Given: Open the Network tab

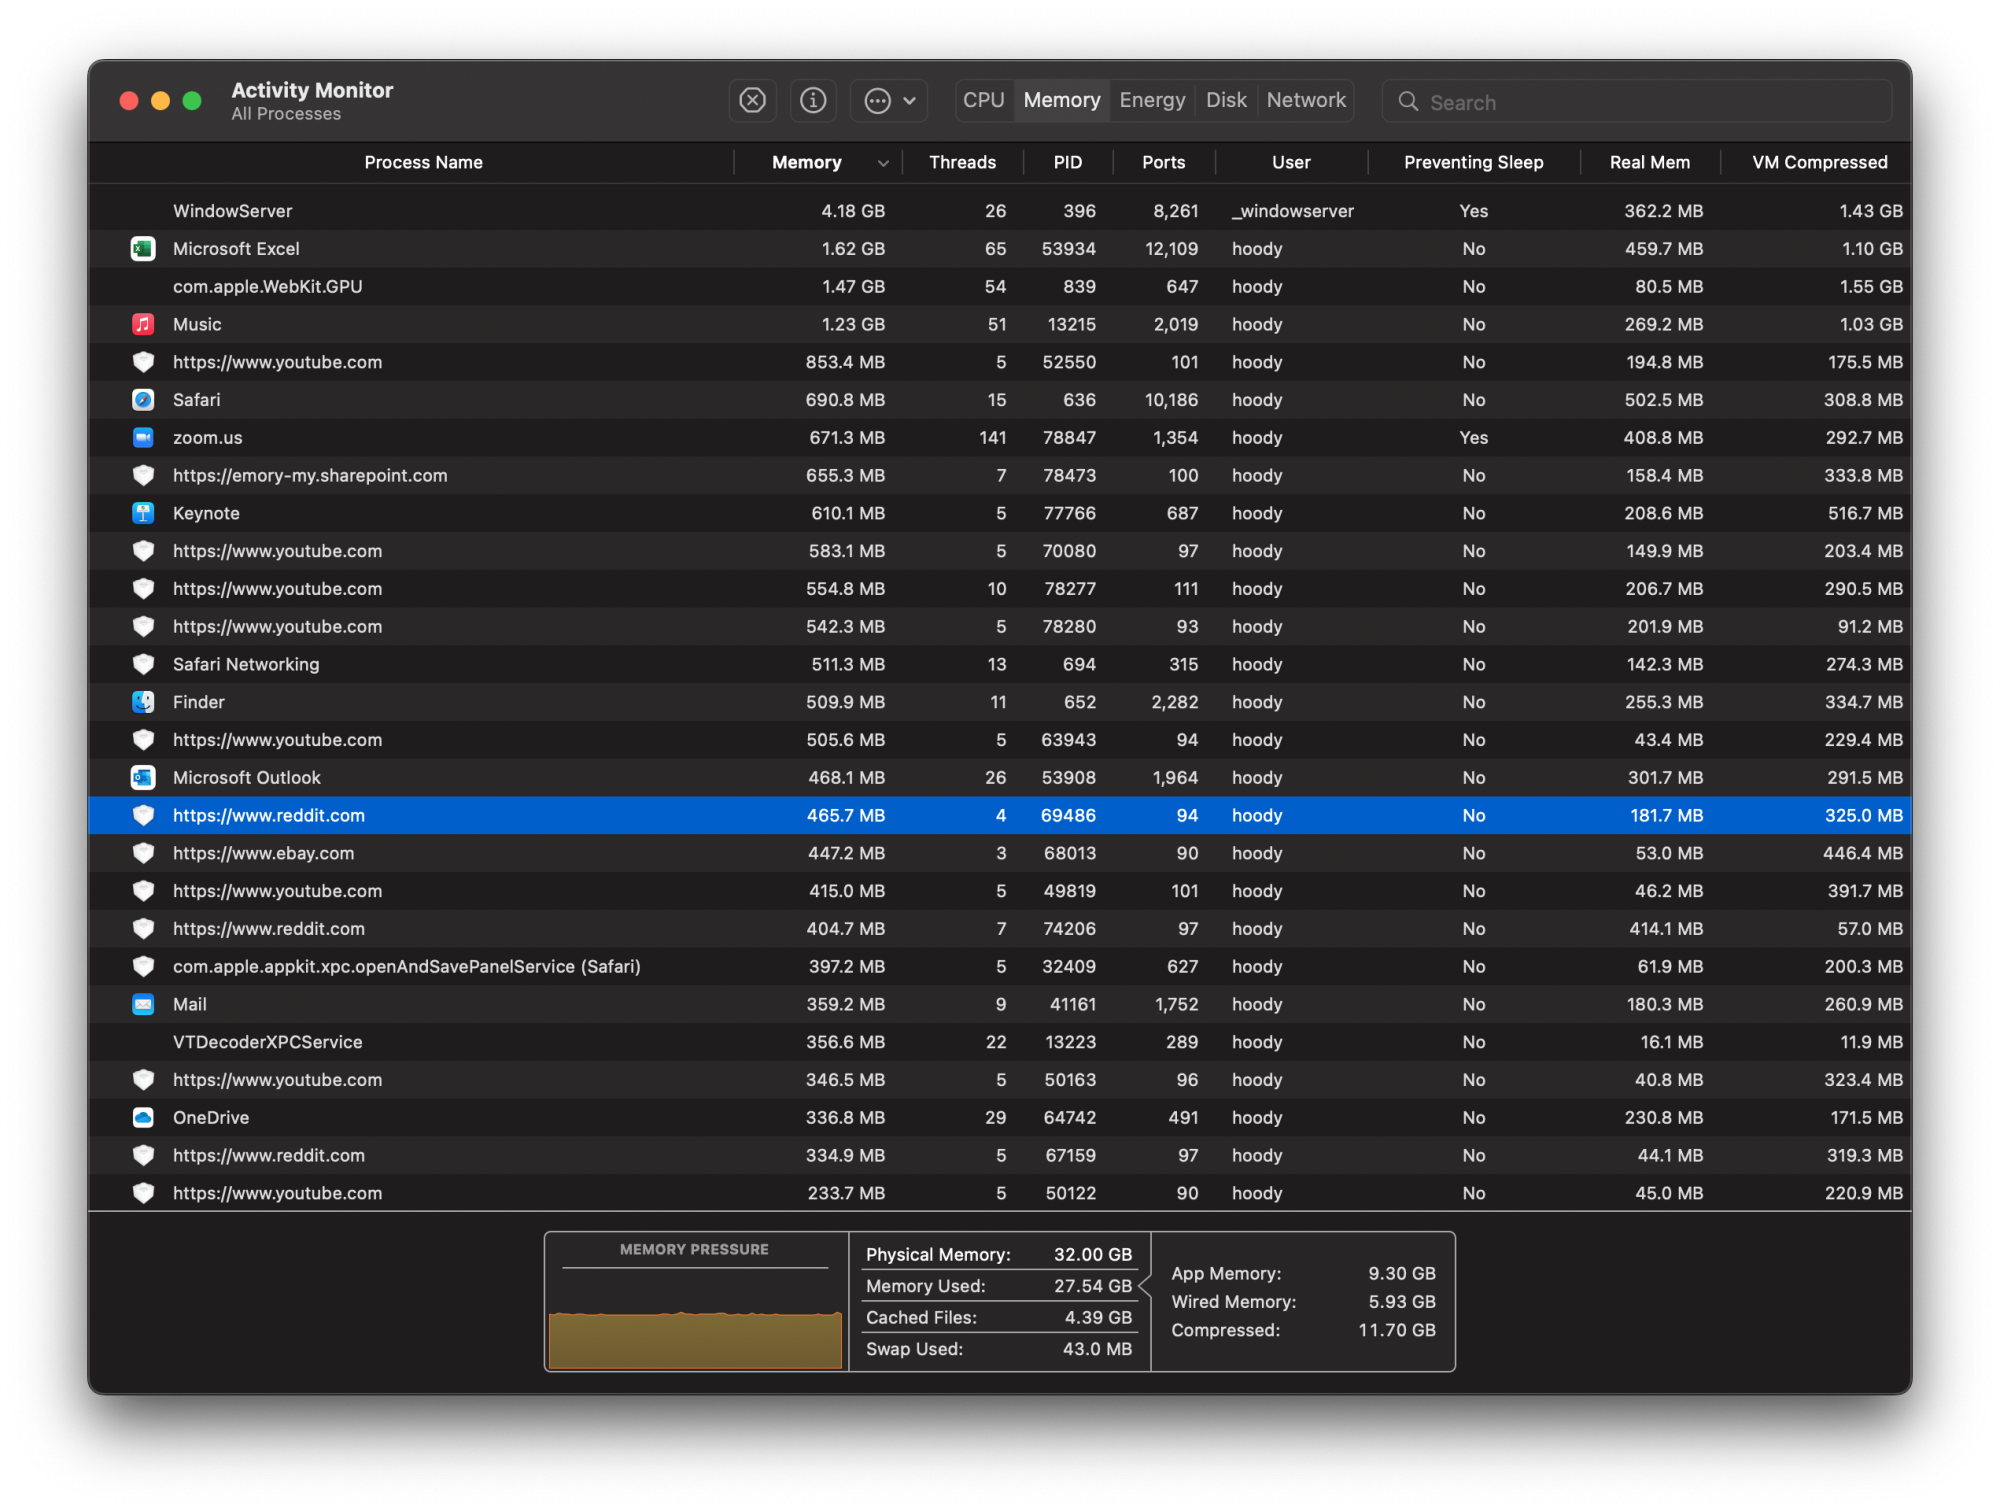Looking at the screenshot, I should (x=1306, y=100).
